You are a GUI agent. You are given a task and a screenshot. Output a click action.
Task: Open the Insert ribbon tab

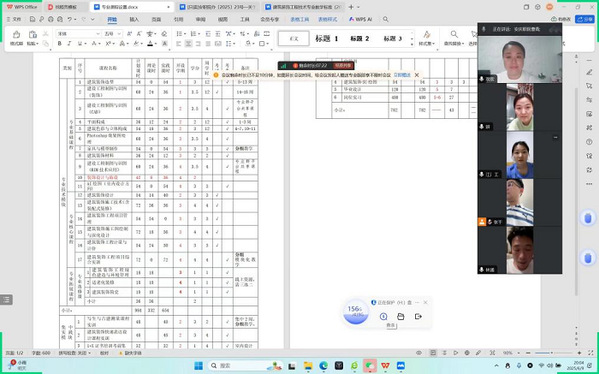coord(134,19)
